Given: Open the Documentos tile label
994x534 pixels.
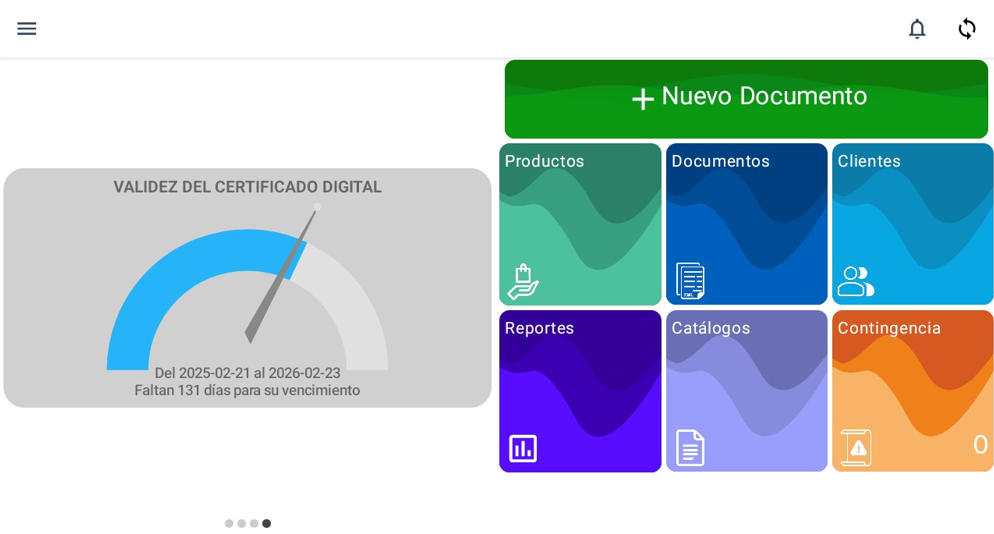Looking at the screenshot, I should point(720,161).
